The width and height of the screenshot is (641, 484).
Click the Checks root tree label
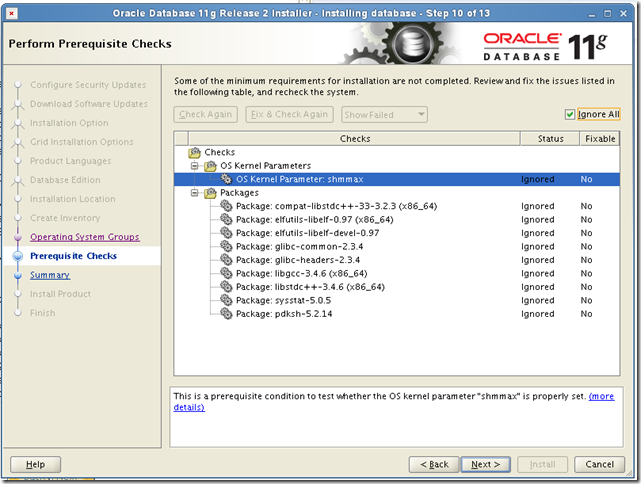(220, 152)
